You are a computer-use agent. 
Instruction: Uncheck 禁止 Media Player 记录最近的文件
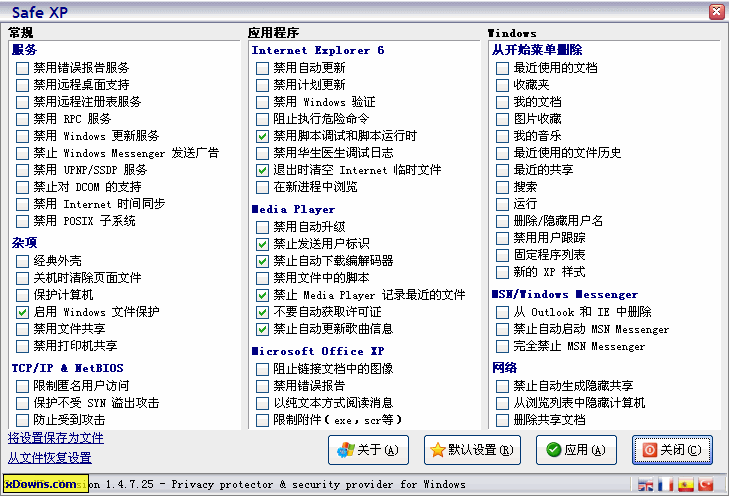point(262,295)
